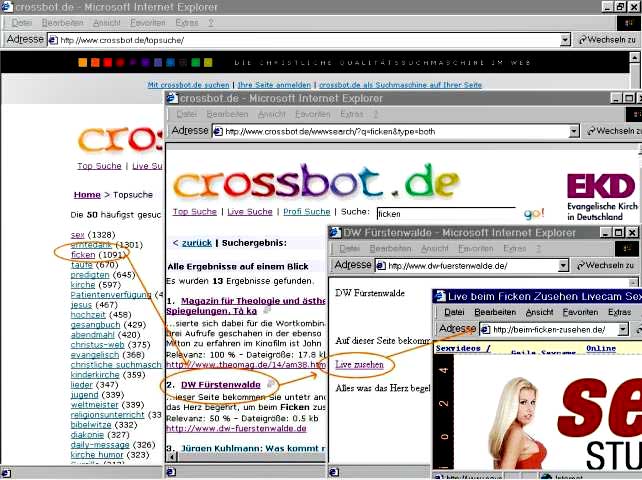The height and width of the screenshot is (480, 642).
Task: Click the scroll-up arrow of the topsuche window scrollbar
Action: click(635, 58)
